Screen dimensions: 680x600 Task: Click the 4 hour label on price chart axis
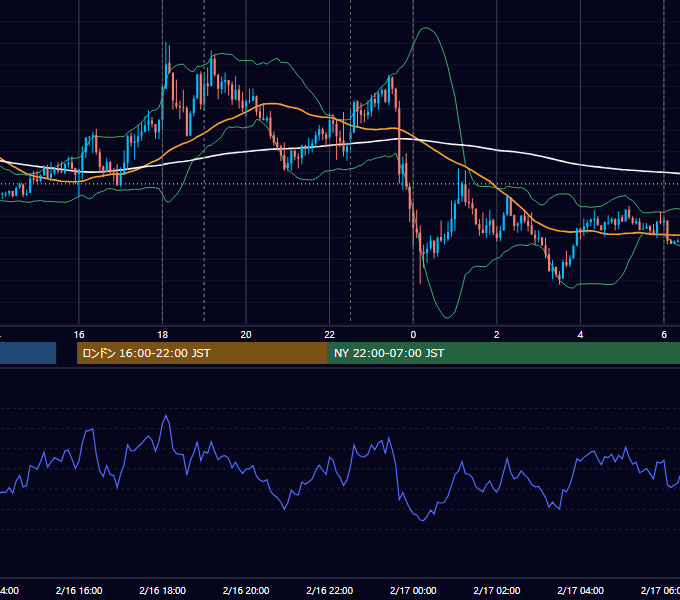580,335
